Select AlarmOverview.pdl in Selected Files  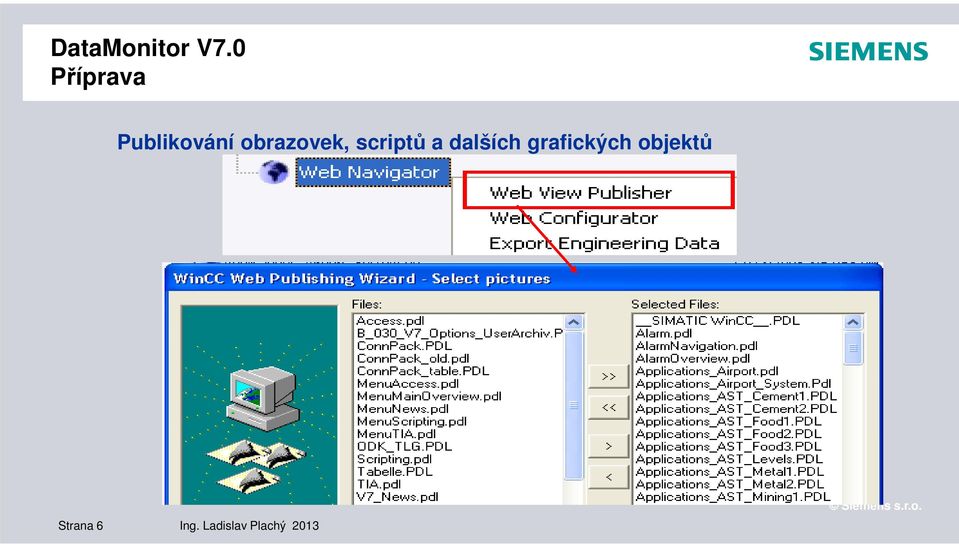[x=692, y=358]
